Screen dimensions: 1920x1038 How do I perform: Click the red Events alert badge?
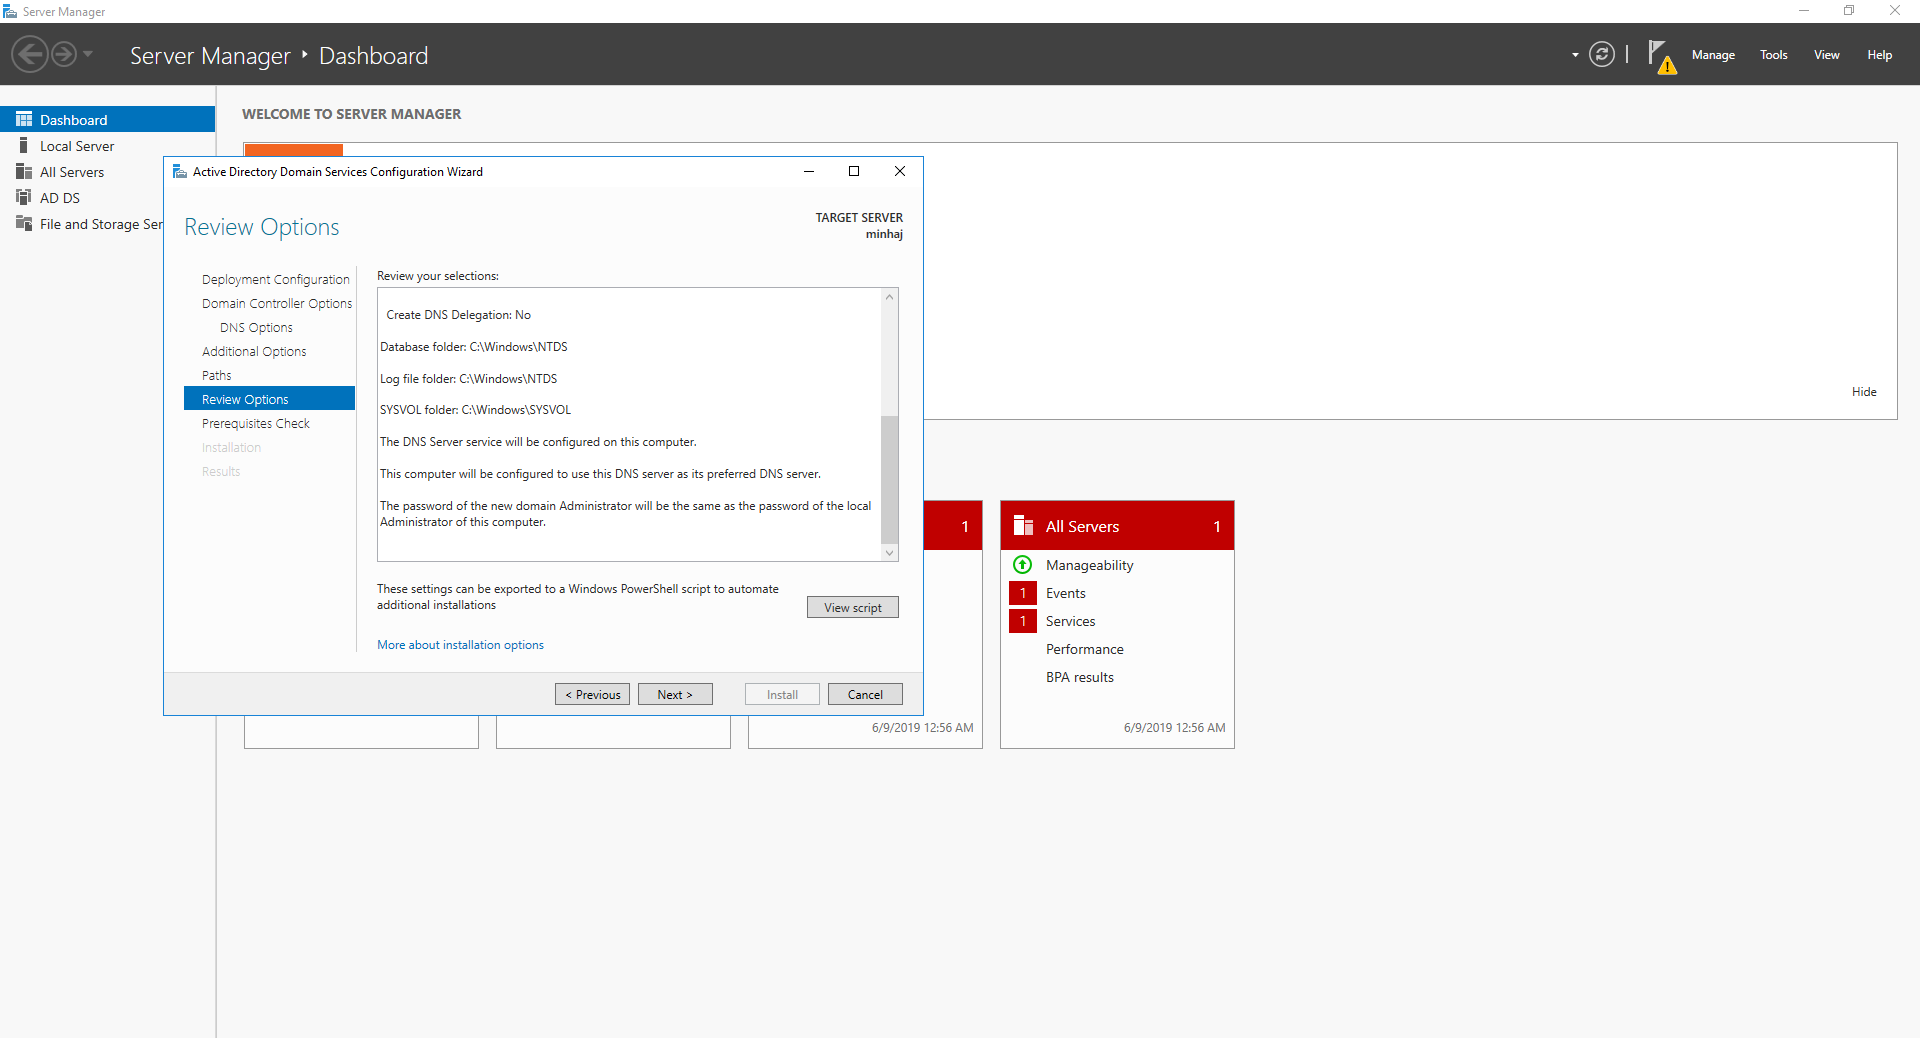point(1022,593)
